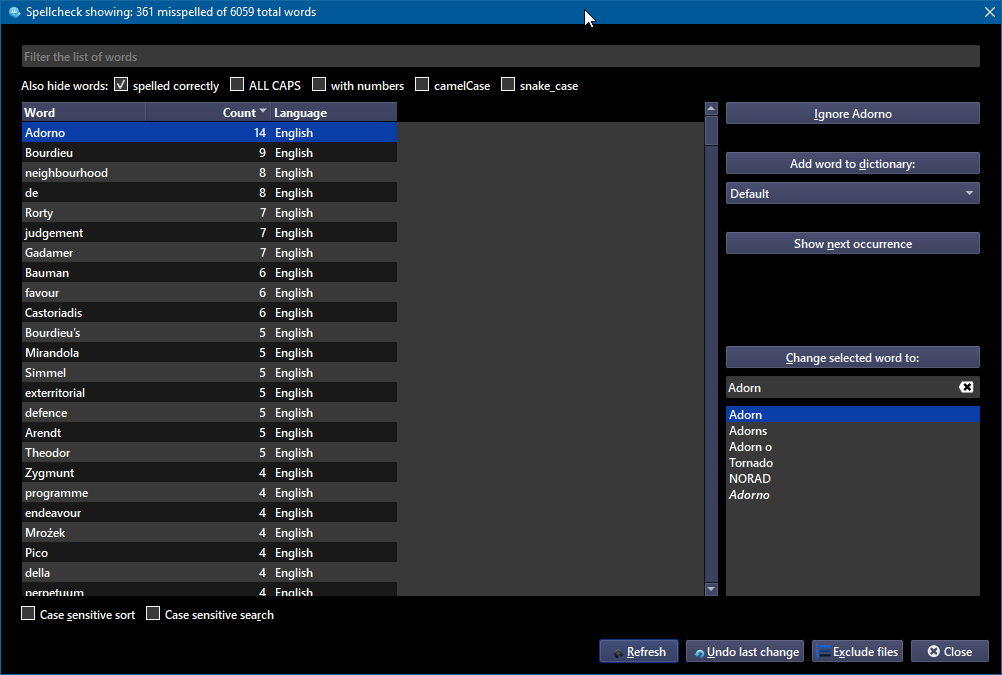This screenshot has width=1002, height=675.
Task: Select the word della
Action: pos(210,572)
